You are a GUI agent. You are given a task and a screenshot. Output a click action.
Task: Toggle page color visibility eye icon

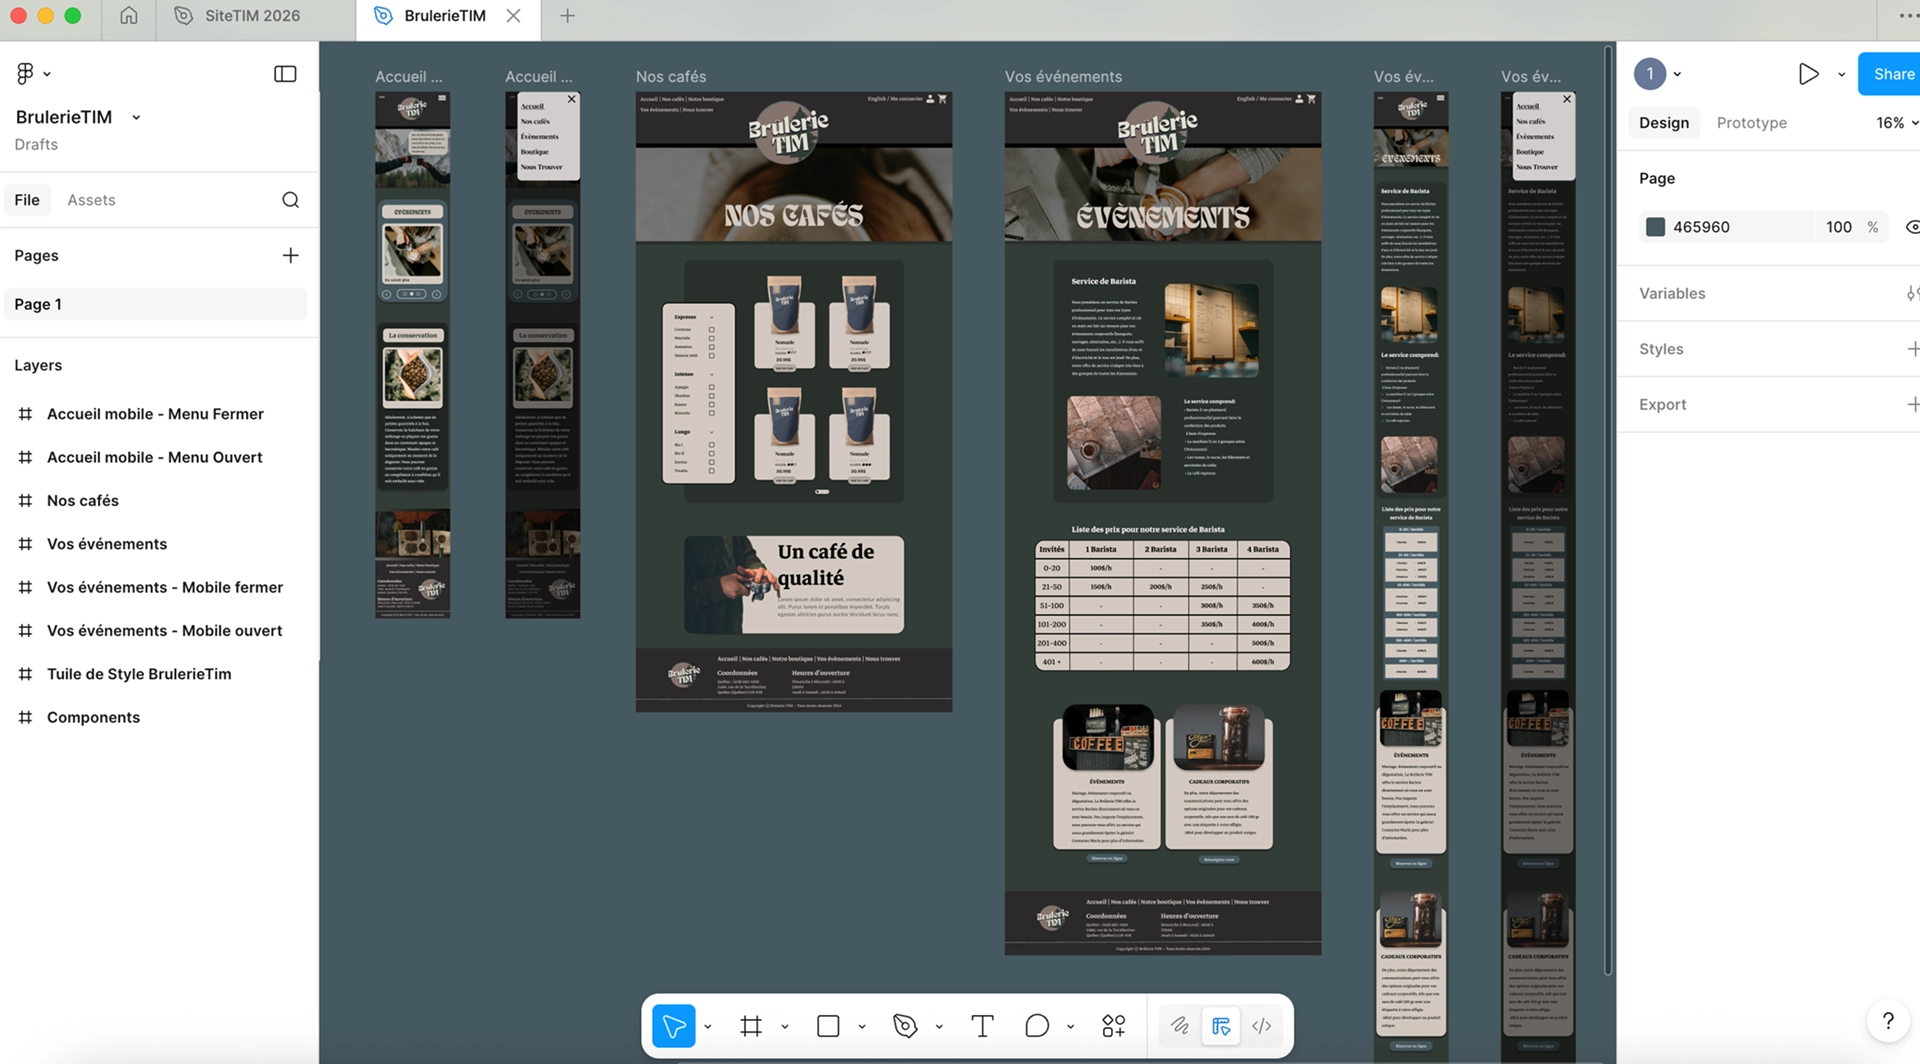click(1912, 227)
